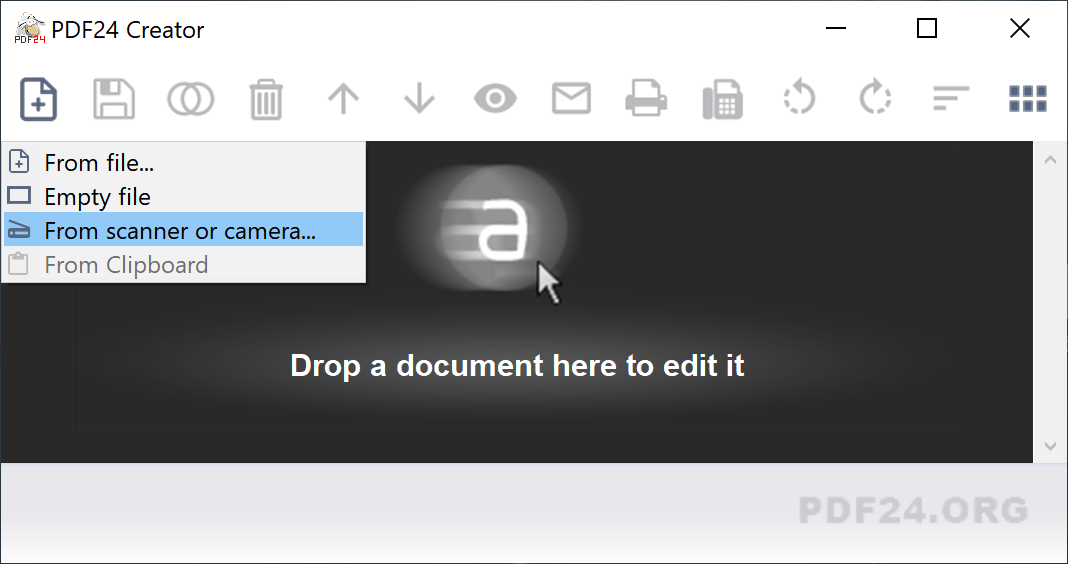
Task: Click the envelope email icon
Action: pos(571,99)
